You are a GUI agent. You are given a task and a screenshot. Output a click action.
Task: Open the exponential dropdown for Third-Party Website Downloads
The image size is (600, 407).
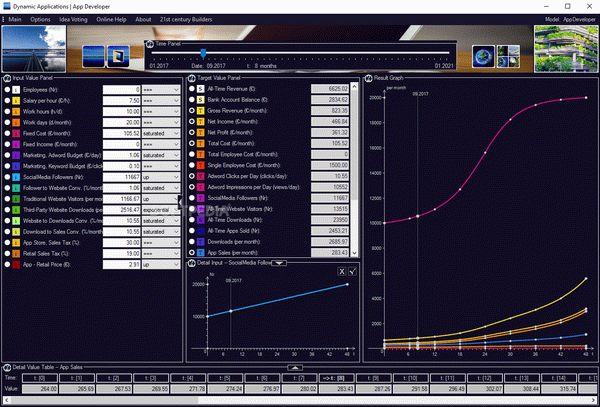coord(161,210)
